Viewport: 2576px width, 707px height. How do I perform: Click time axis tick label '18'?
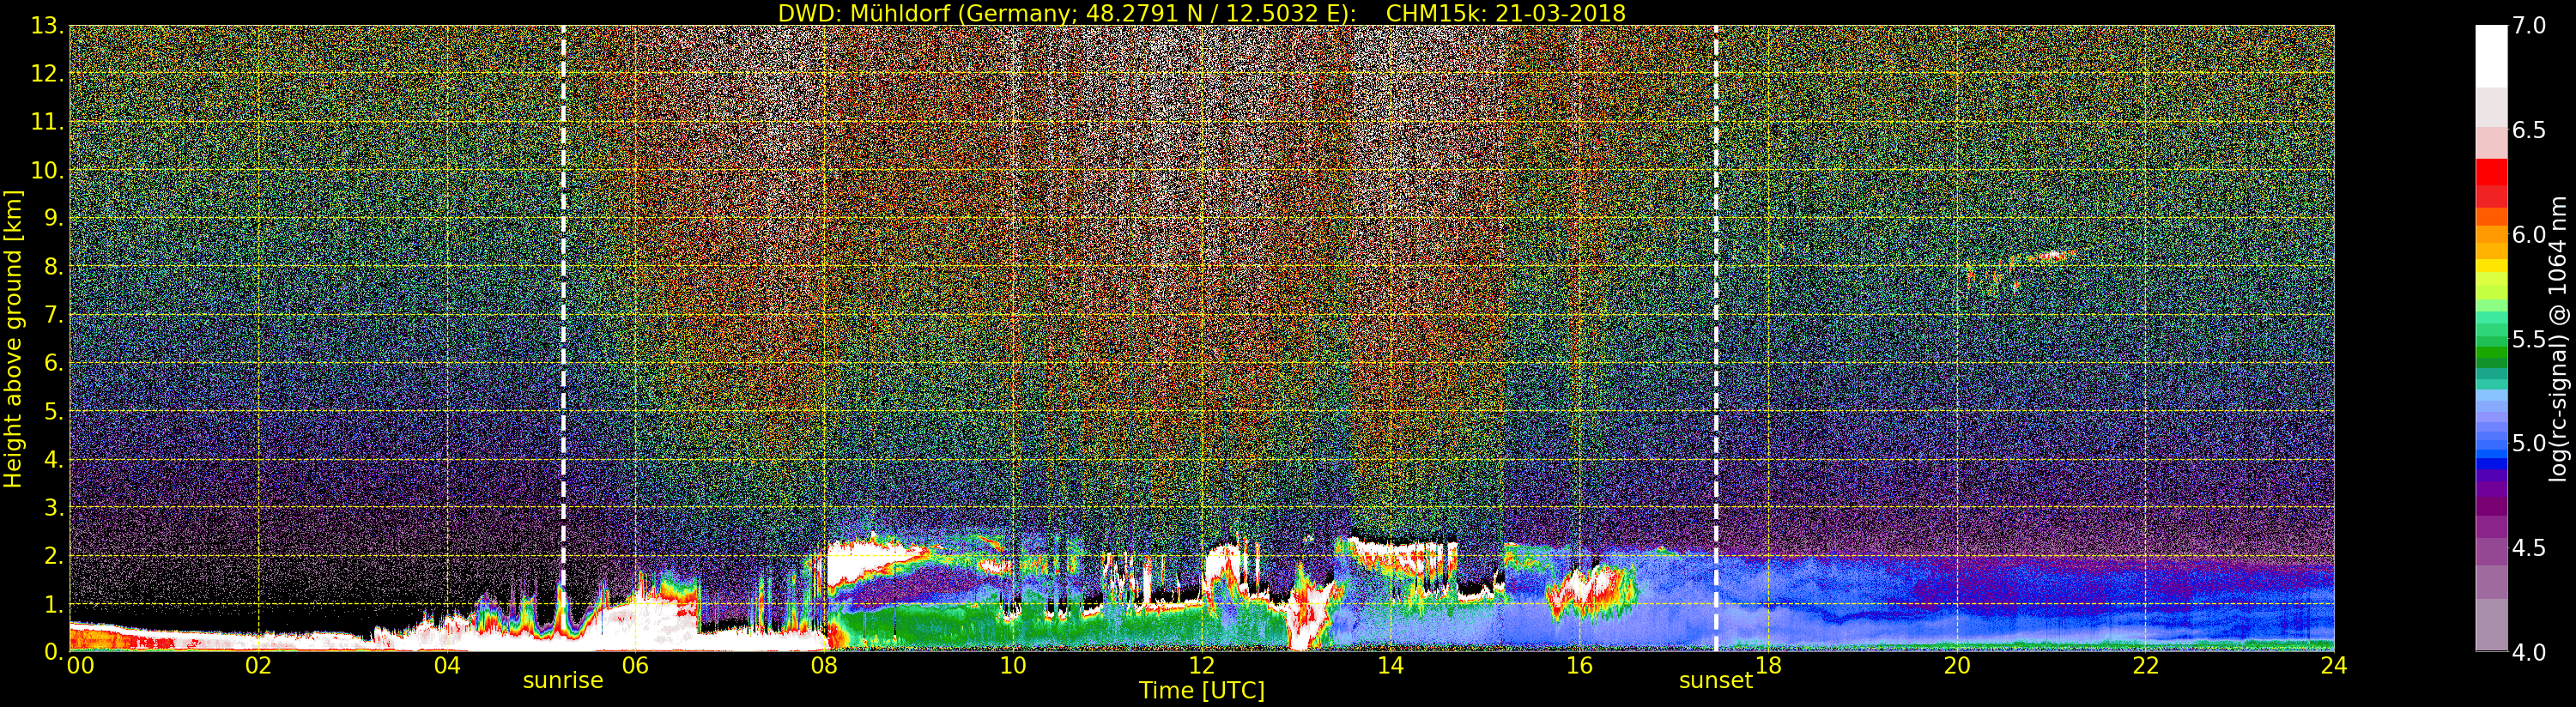(1768, 666)
